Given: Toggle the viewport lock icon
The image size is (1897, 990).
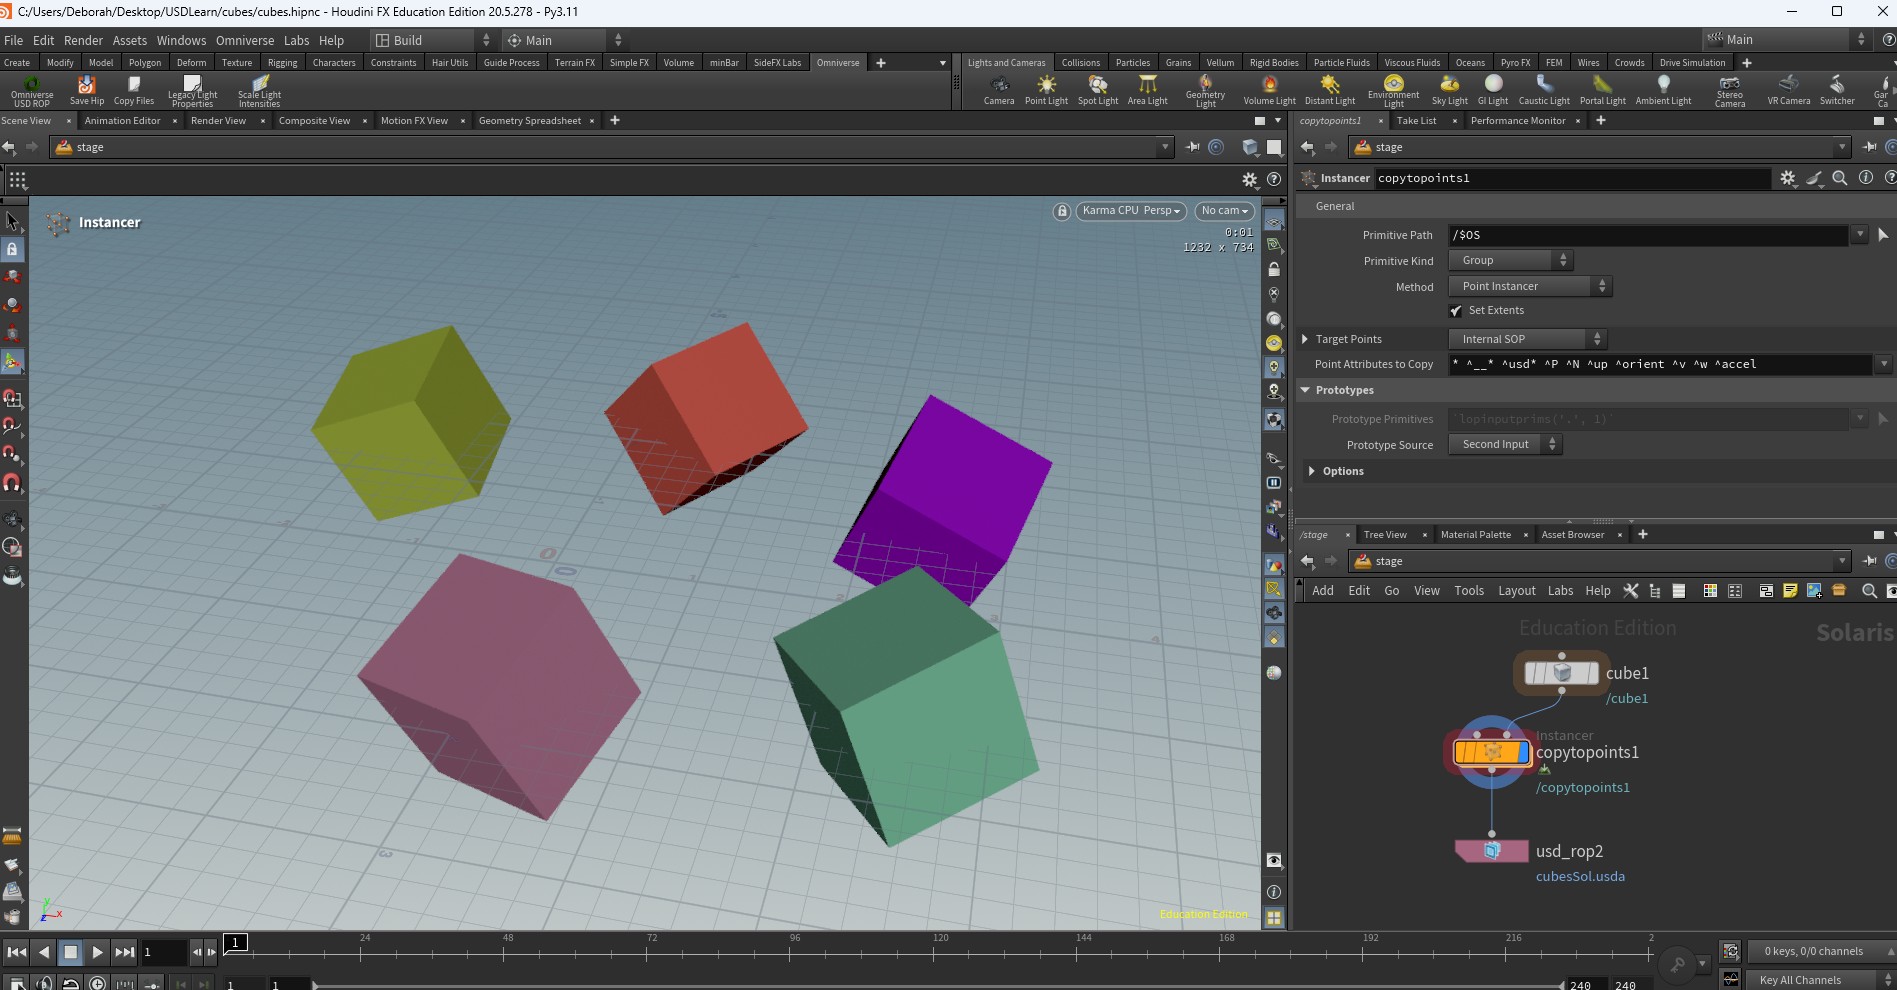Looking at the screenshot, I should pyautogui.click(x=1062, y=211).
